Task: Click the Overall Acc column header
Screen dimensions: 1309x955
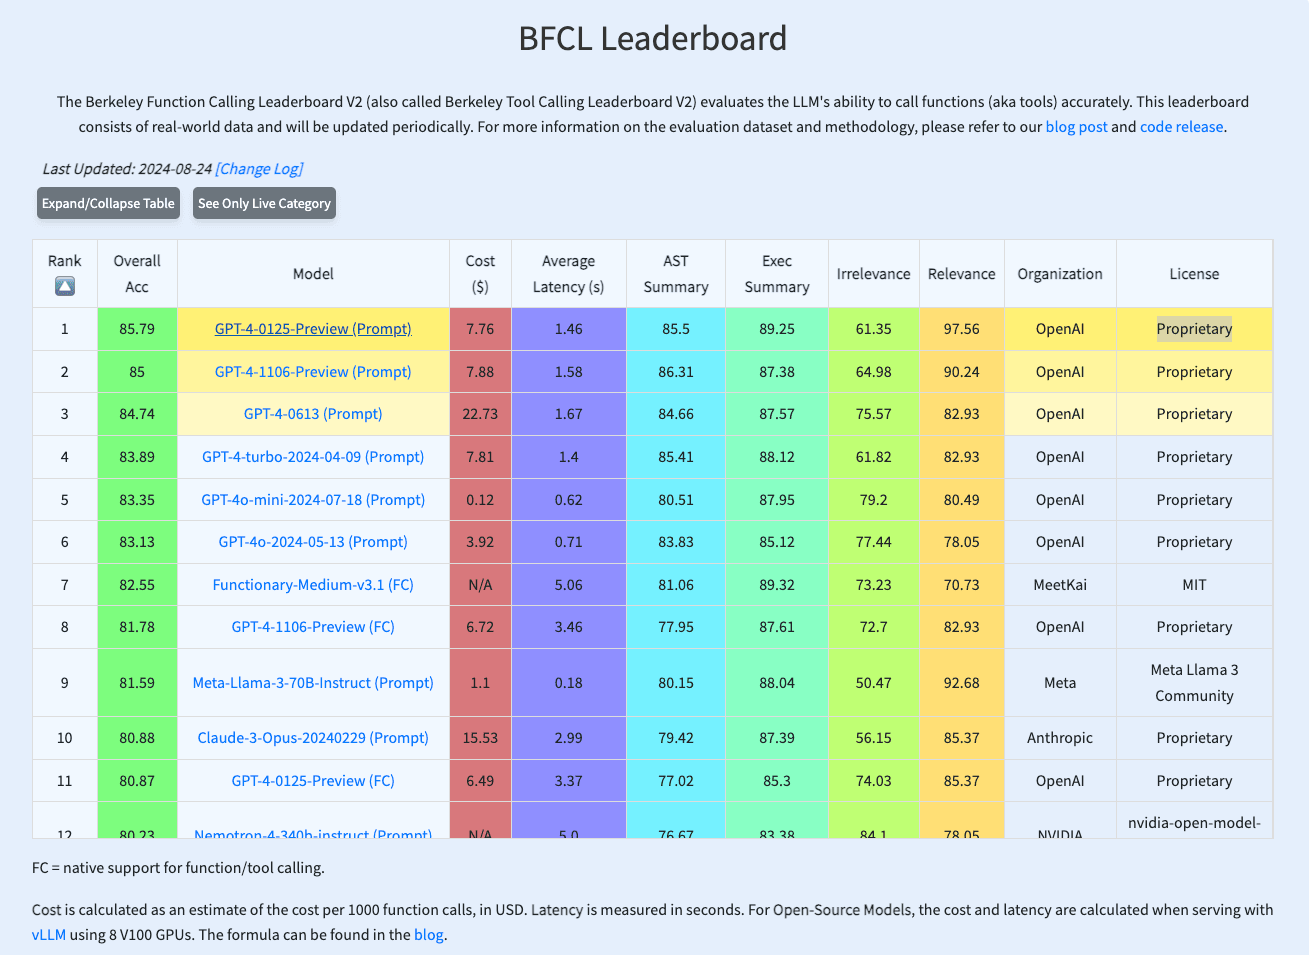Action: click(137, 272)
